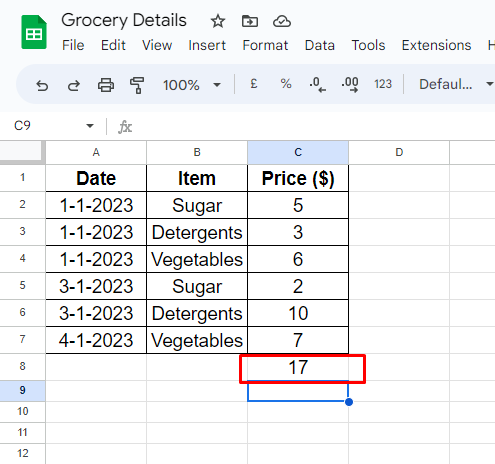Open the Data menu
Screen dimensions: 495x464
coord(319,45)
